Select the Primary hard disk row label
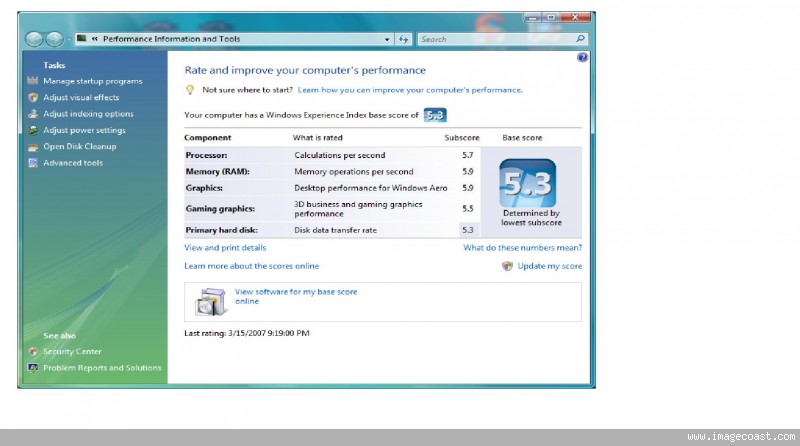 (x=221, y=230)
